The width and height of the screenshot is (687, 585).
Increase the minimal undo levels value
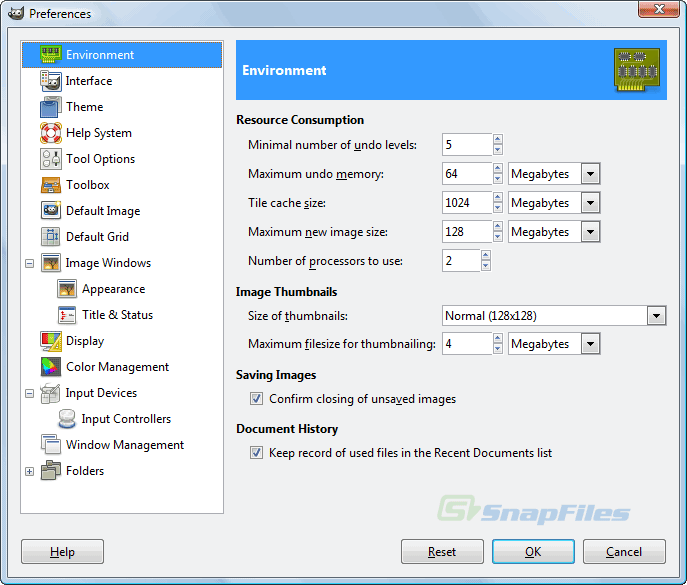[498, 140]
